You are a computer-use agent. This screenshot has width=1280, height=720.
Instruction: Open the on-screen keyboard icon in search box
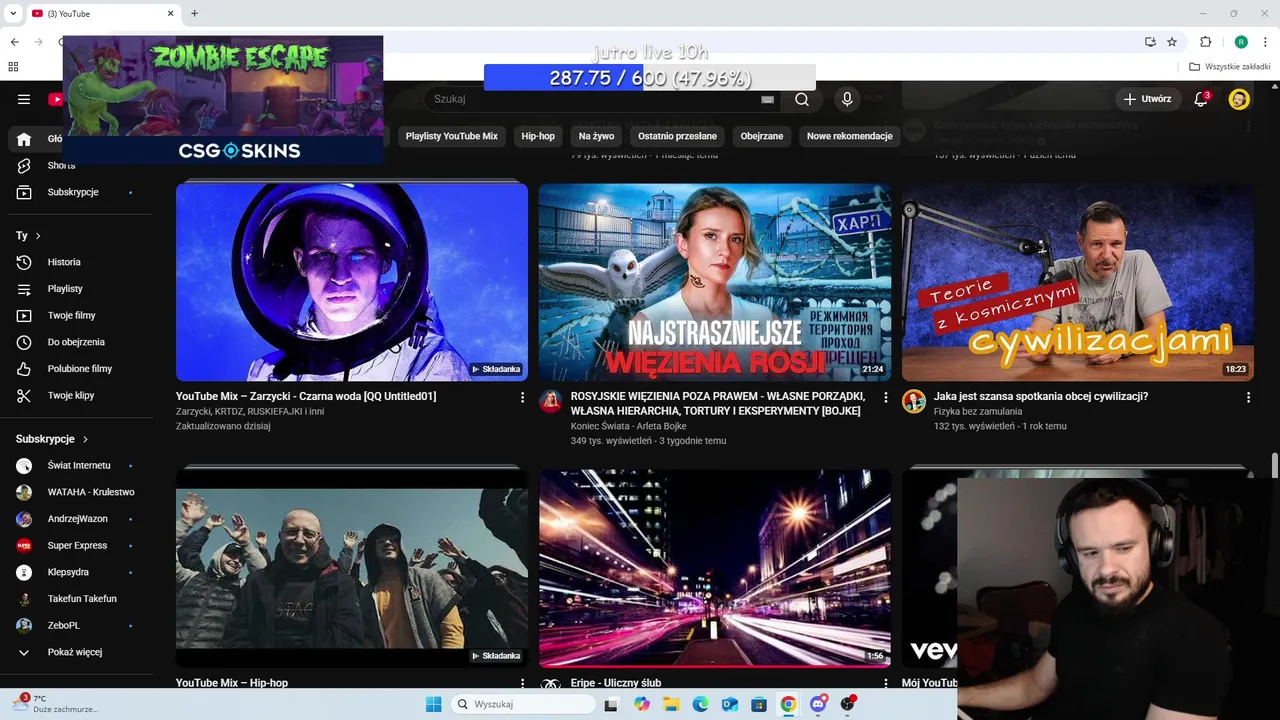[x=768, y=99]
